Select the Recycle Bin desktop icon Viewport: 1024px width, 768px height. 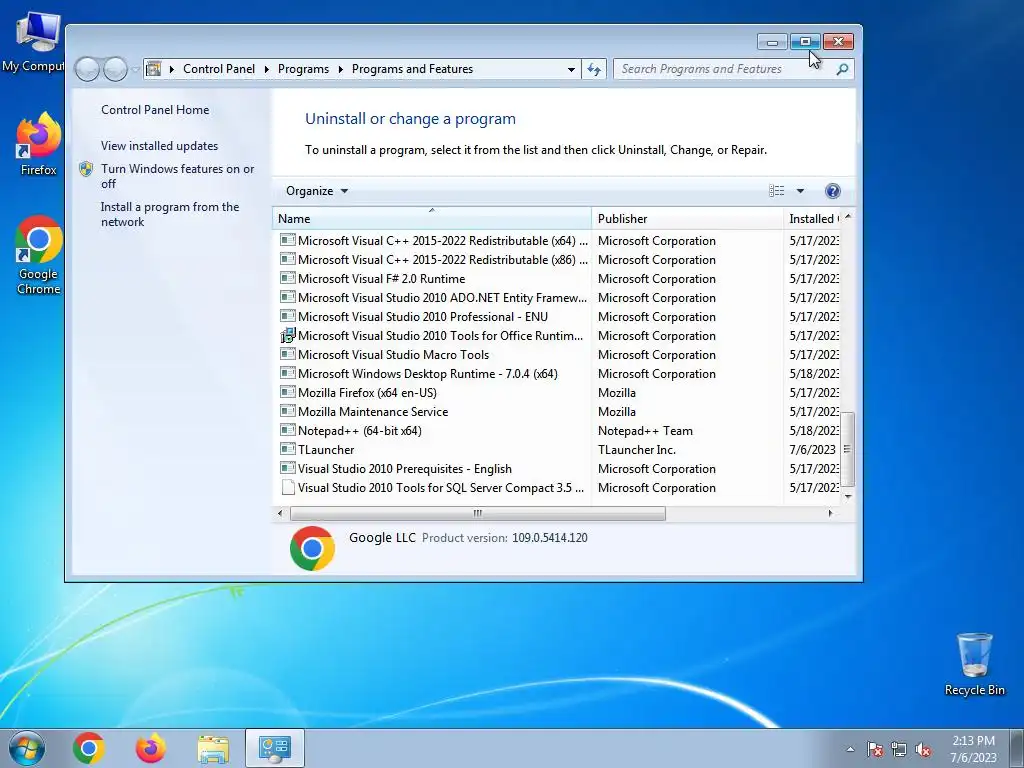click(x=974, y=664)
